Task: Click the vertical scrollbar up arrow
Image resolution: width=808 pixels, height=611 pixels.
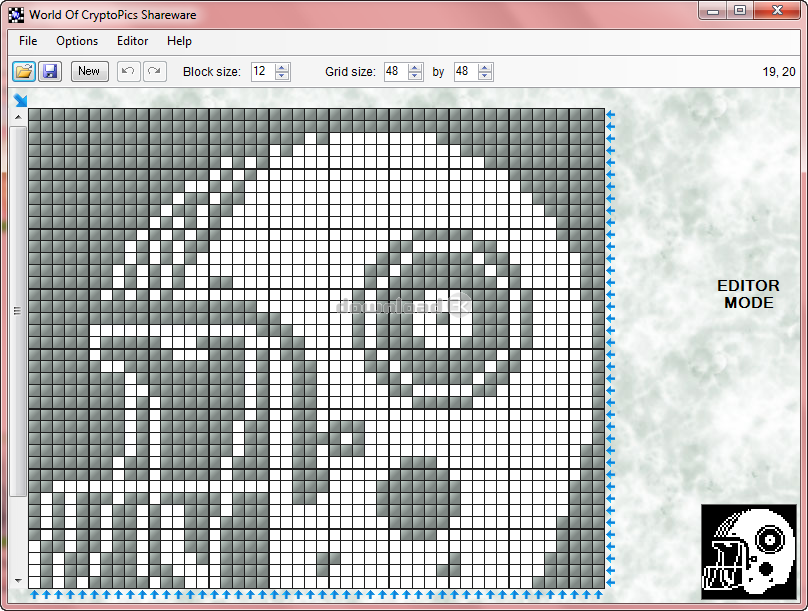Action: click(17, 117)
